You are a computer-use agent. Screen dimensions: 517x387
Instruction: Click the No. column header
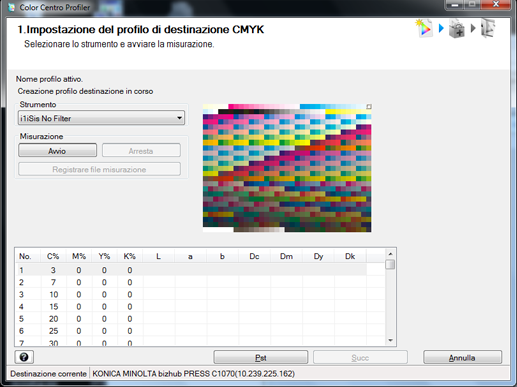28,256
